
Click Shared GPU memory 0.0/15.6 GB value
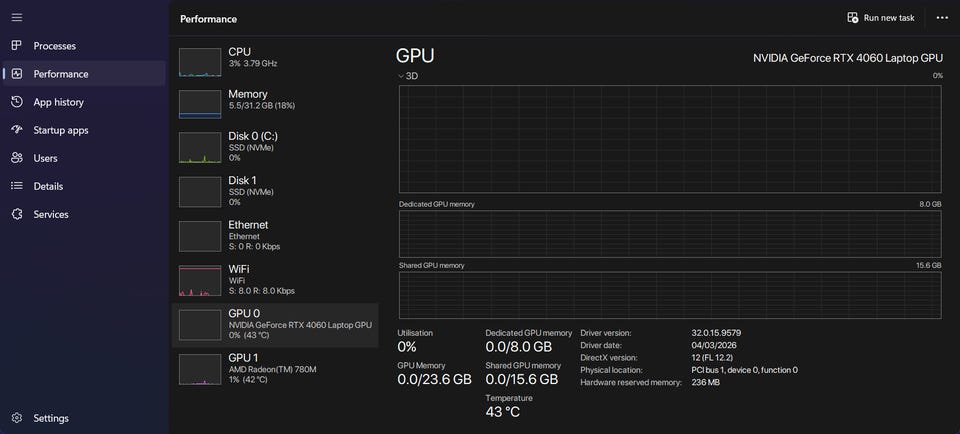522,379
